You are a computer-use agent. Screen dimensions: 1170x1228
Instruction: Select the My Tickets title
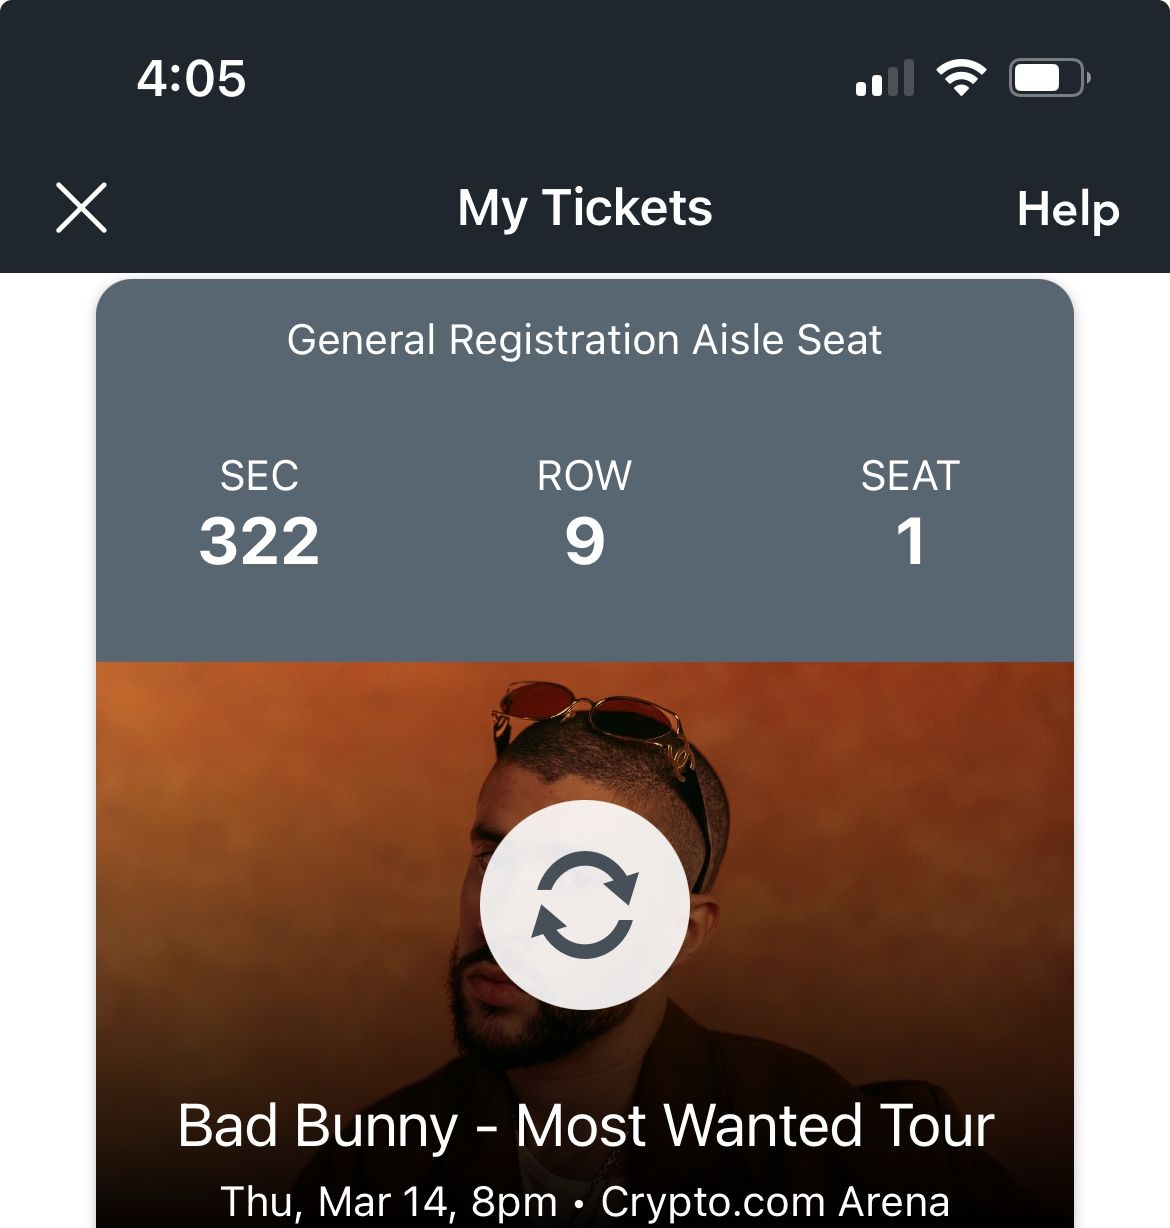tap(584, 208)
